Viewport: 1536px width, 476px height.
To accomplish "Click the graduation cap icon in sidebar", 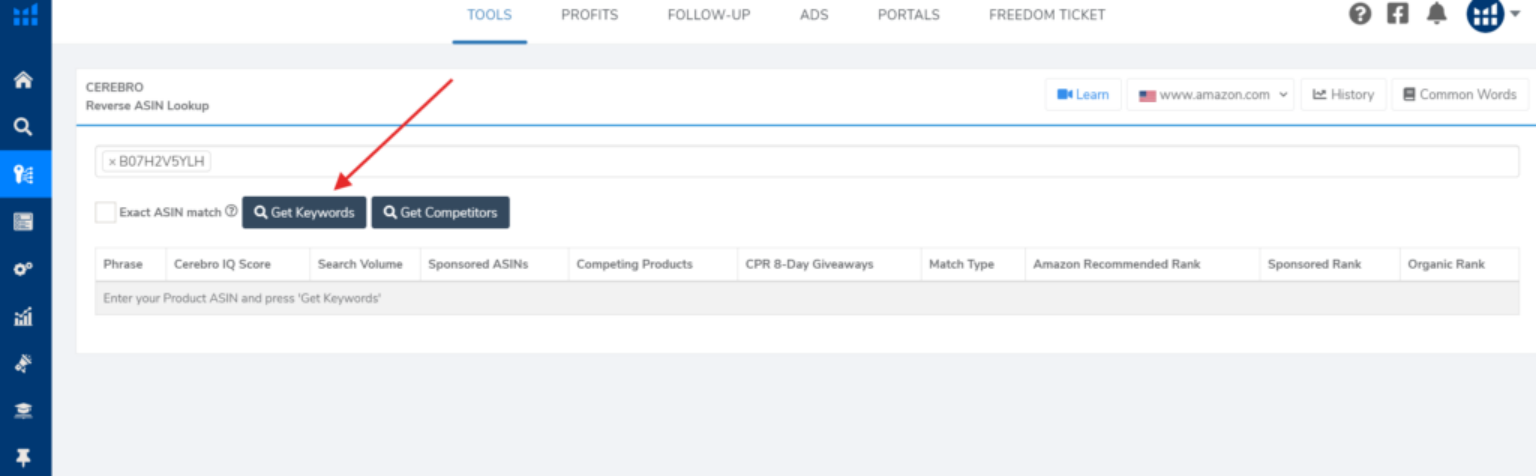I will [23, 411].
